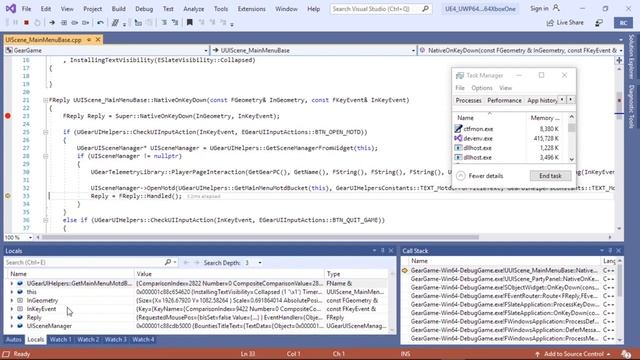Toggle the bookmark icon in toolbar
Screen dimensions: 640x360
[x=189, y=23]
